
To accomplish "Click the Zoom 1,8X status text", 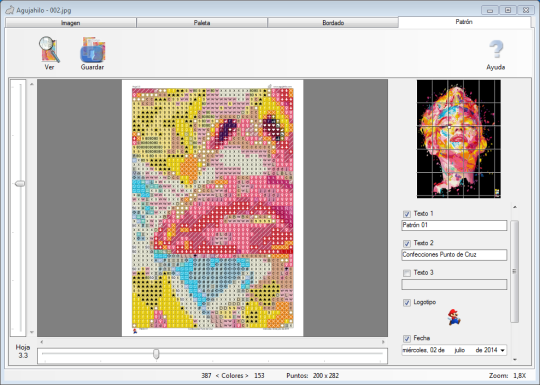I will click(508, 376).
